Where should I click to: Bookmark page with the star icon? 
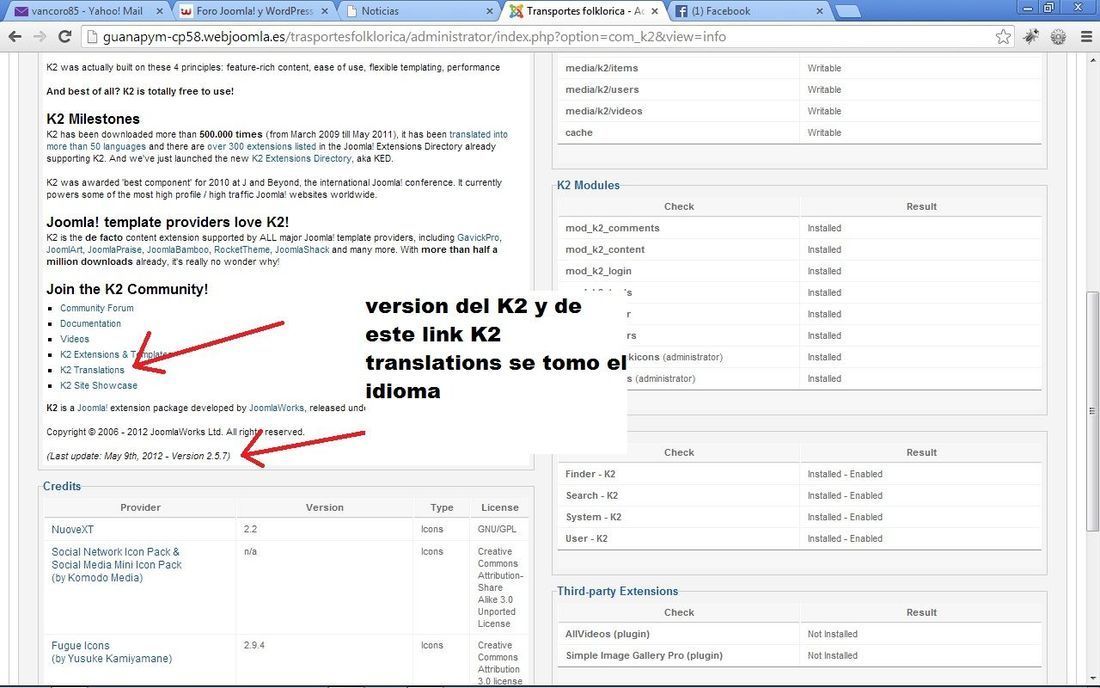pos(1003,36)
